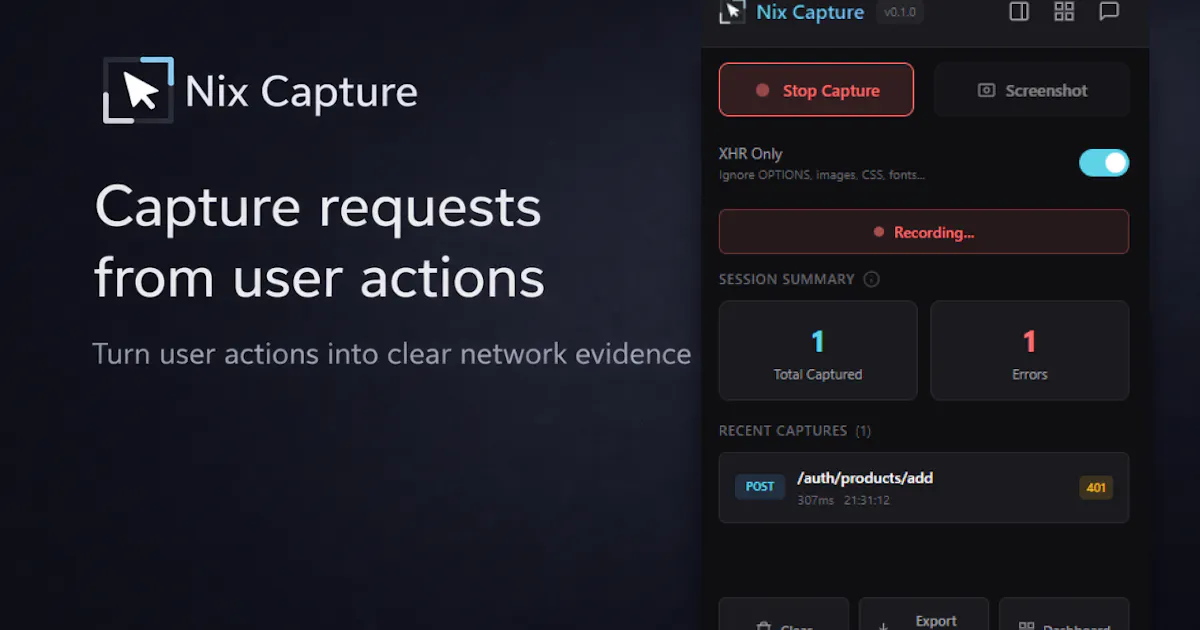Click the v0.1.0 version badge

pyautogui.click(x=899, y=12)
